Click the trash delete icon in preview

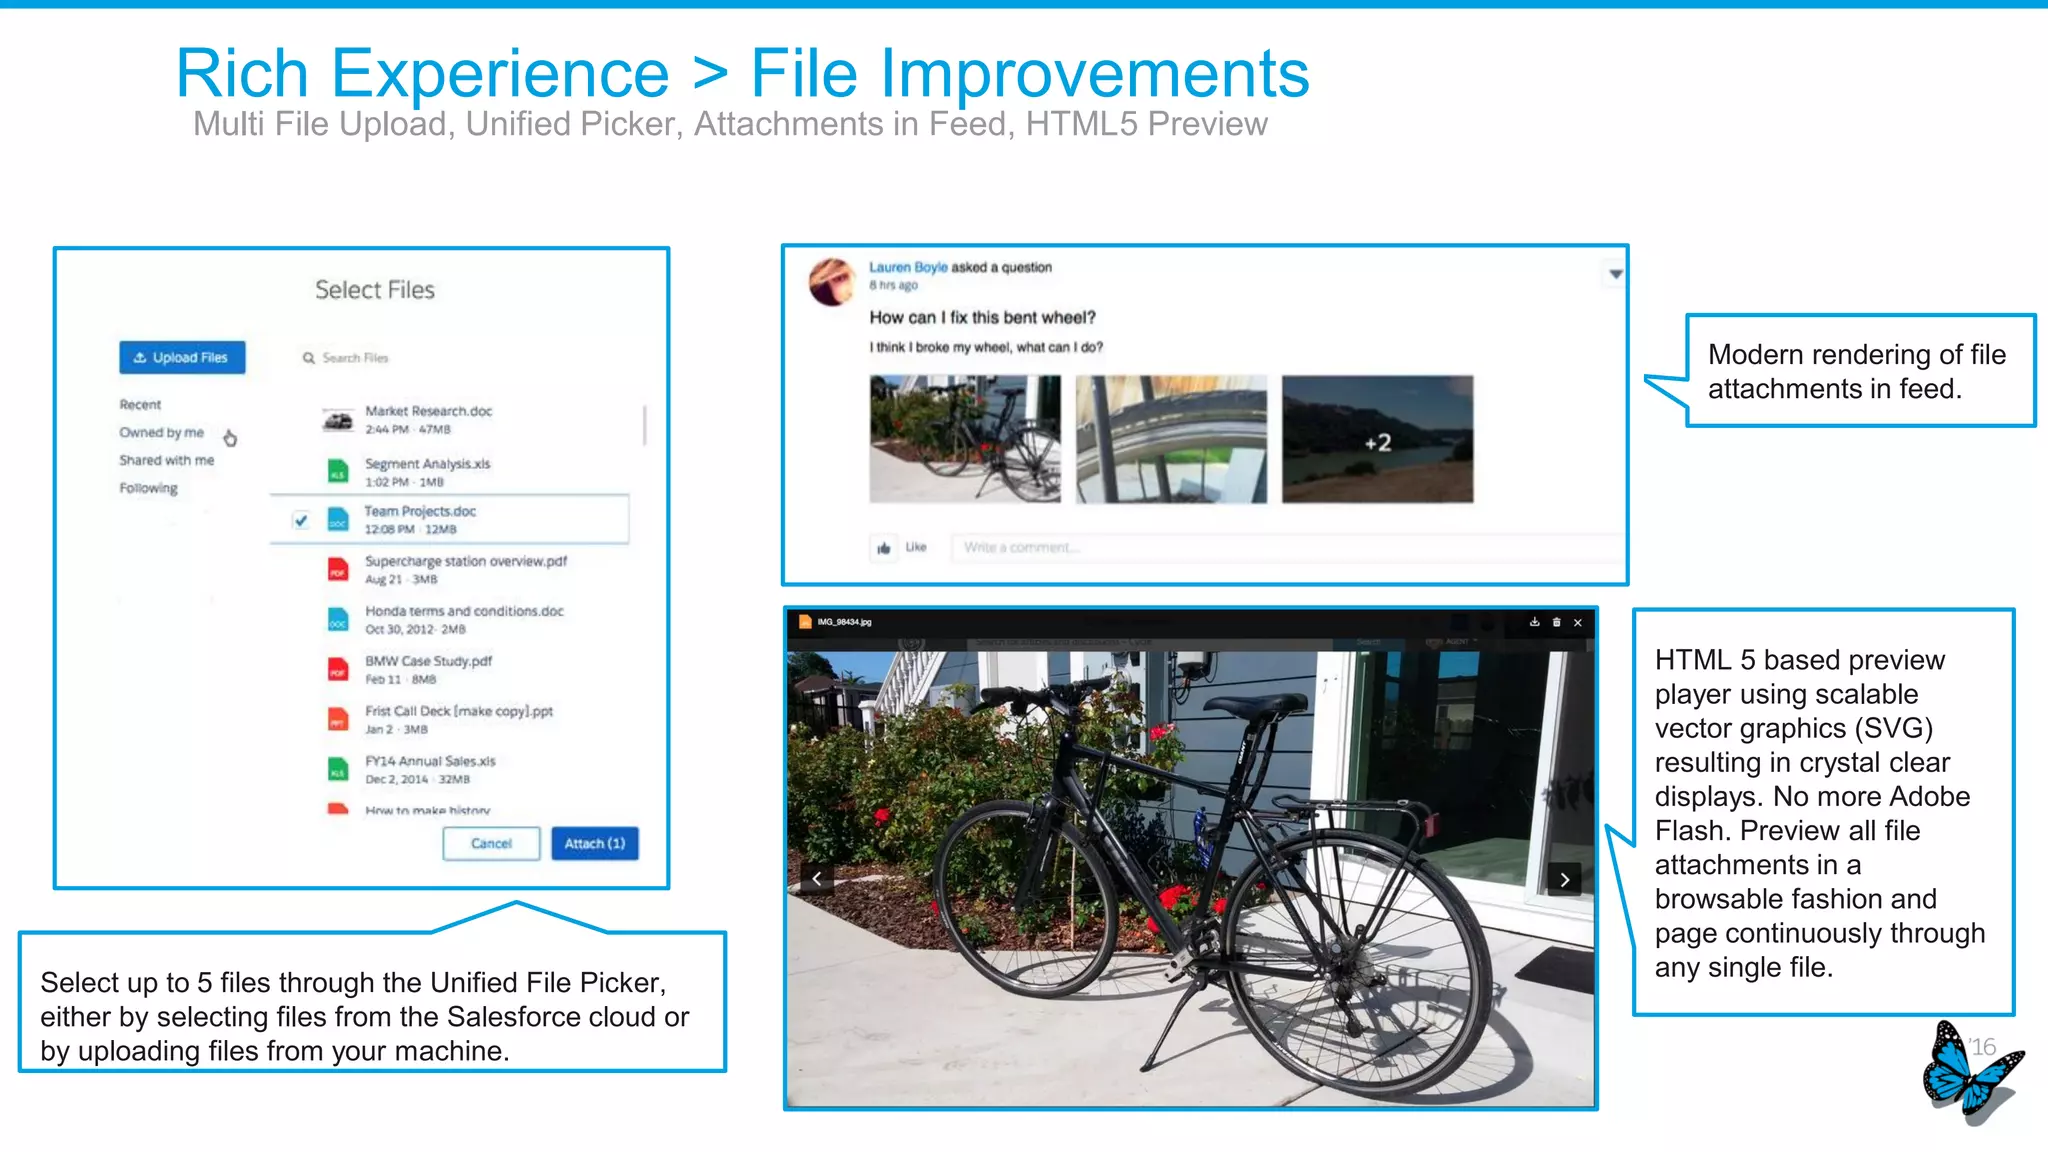tap(1556, 622)
